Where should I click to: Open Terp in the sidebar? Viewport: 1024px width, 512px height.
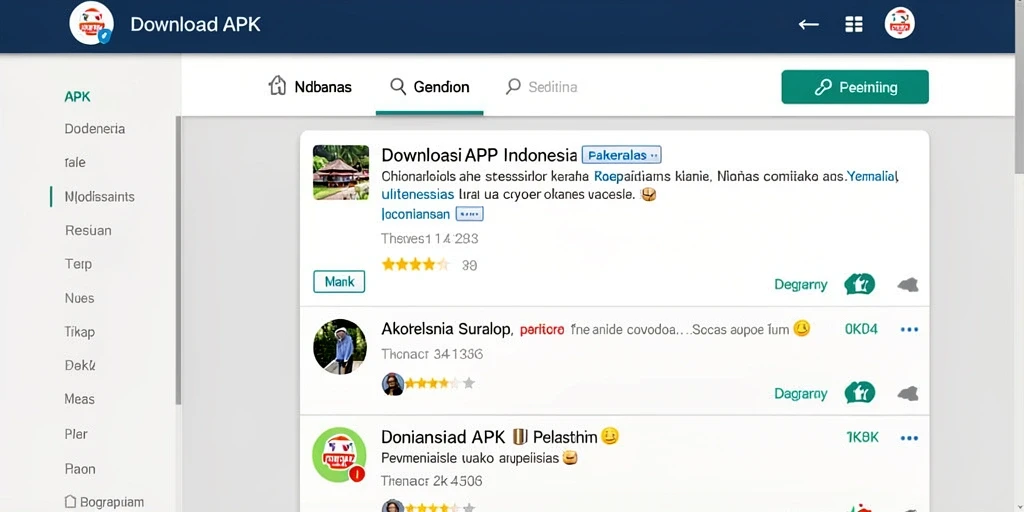(78, 264)
